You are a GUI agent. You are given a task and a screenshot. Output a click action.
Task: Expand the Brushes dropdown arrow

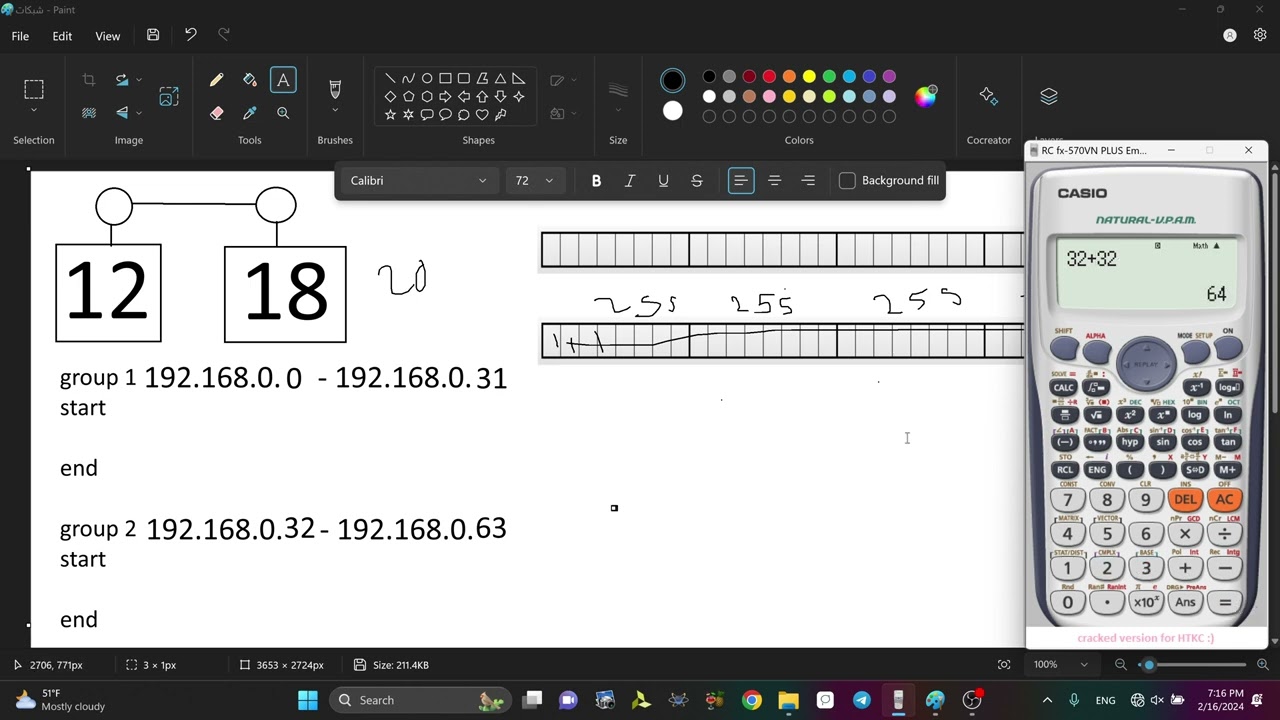tap(335, 111)
